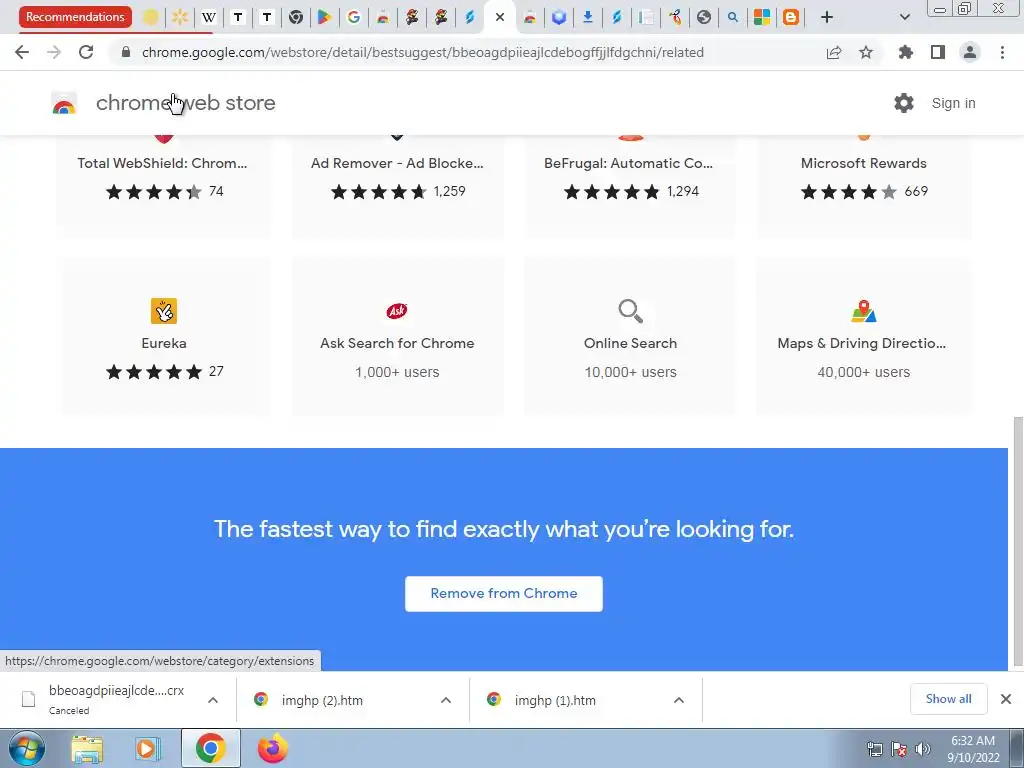Viewport: 1024px width, 768px height.
Task: Open the tab search dropdown chevron
Action: (904, 18)
